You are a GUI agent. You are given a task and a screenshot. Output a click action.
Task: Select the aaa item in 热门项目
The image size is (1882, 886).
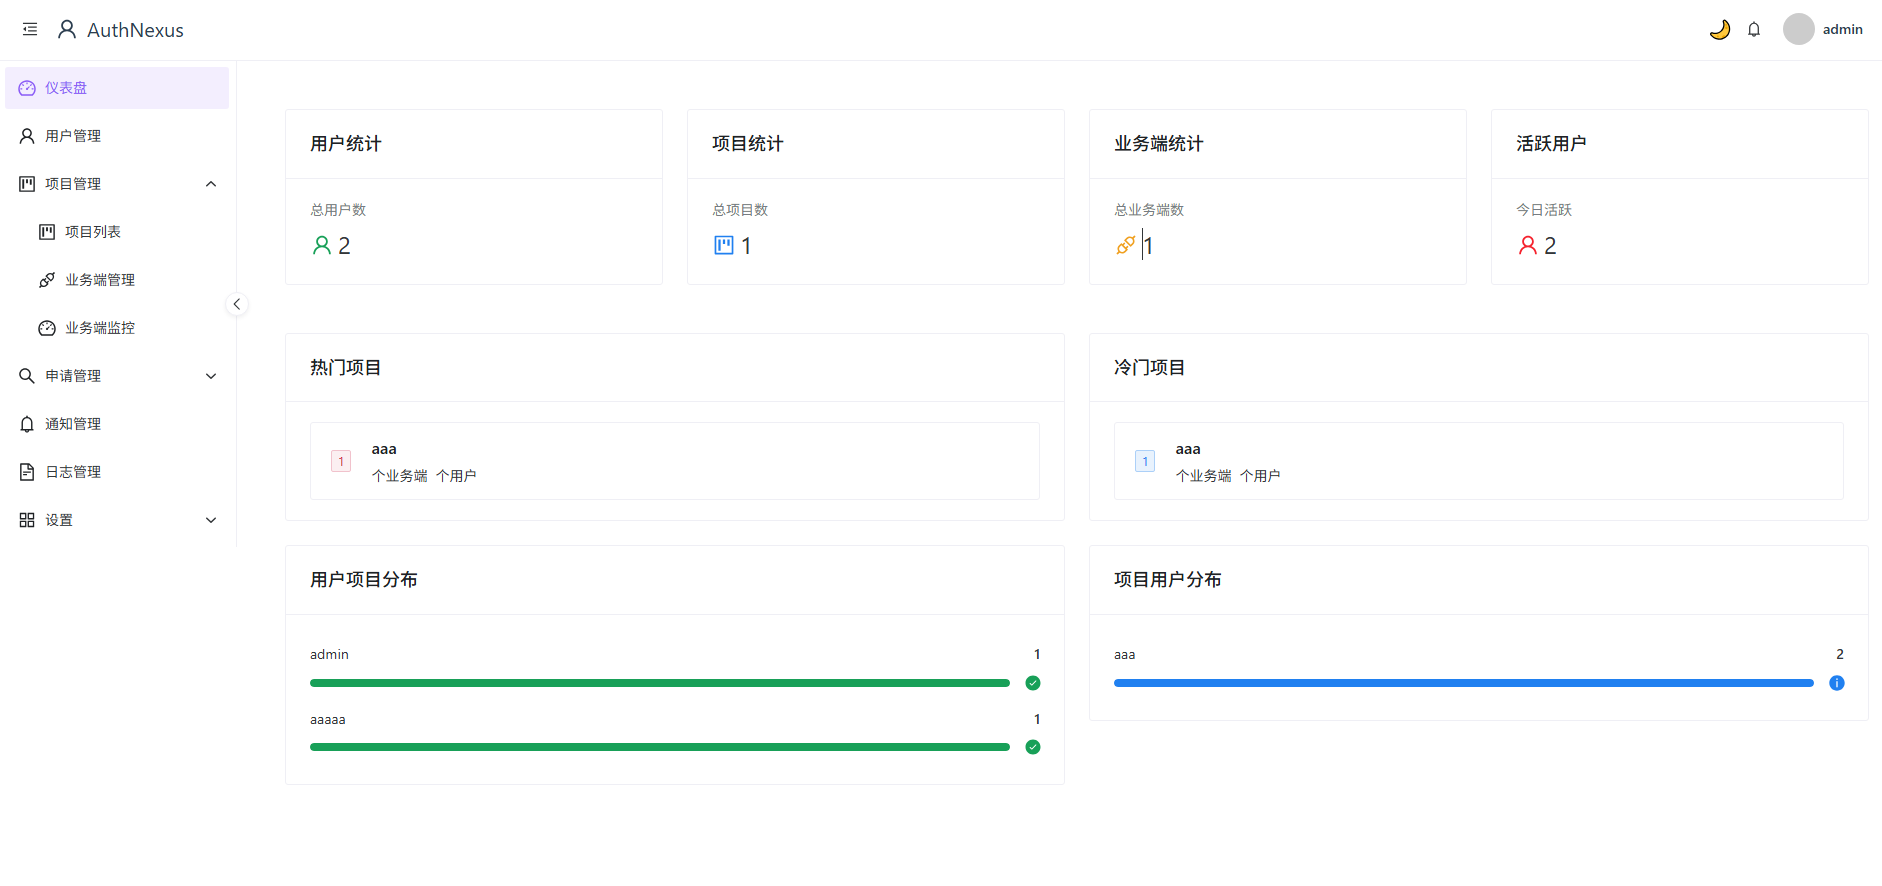coord(674,461)
